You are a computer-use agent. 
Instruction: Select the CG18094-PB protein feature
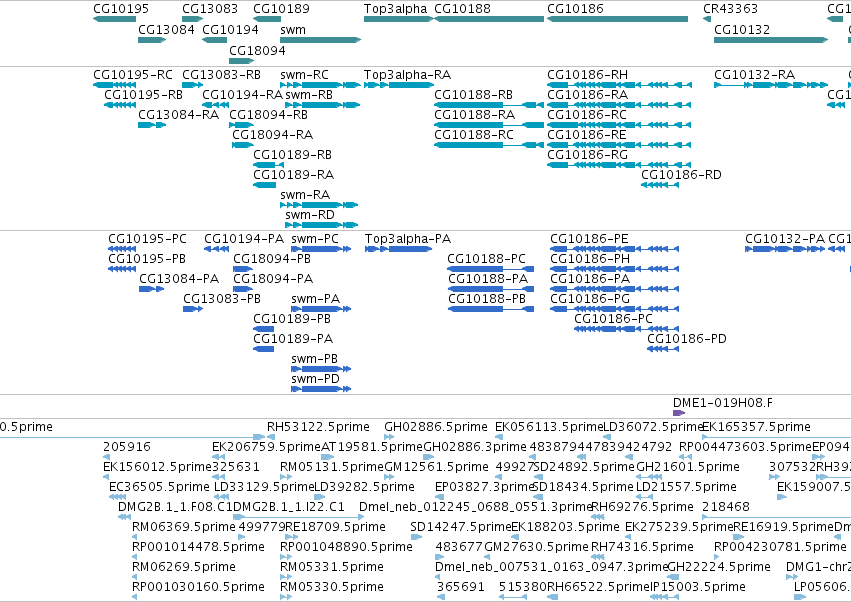click(x=243, y=269)
